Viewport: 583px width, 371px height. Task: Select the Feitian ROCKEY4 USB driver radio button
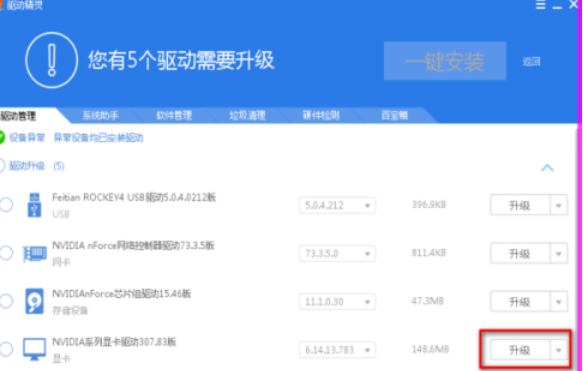(x=6, y=205)
